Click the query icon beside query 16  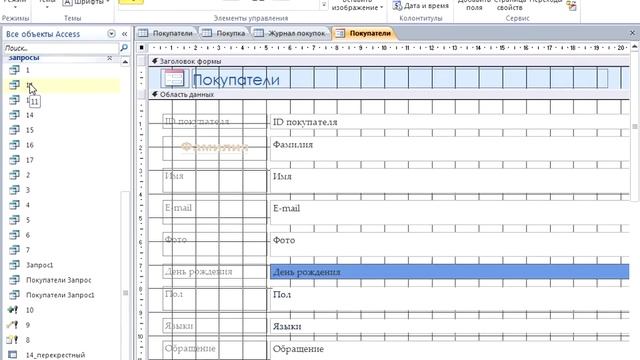point(14,145)
